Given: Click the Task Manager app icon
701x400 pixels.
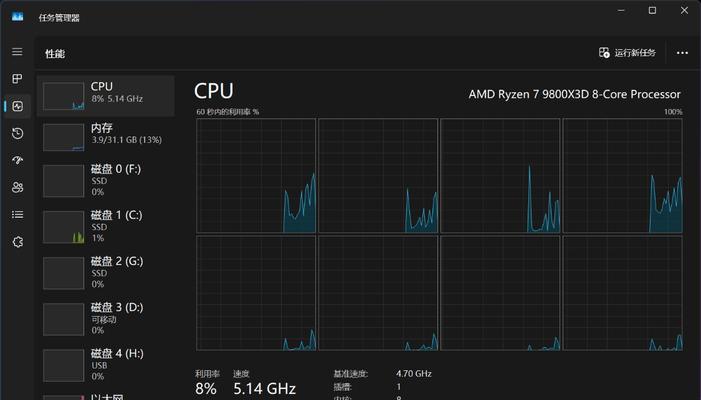Looking at the screenshot, I should (x=17, y=17).
